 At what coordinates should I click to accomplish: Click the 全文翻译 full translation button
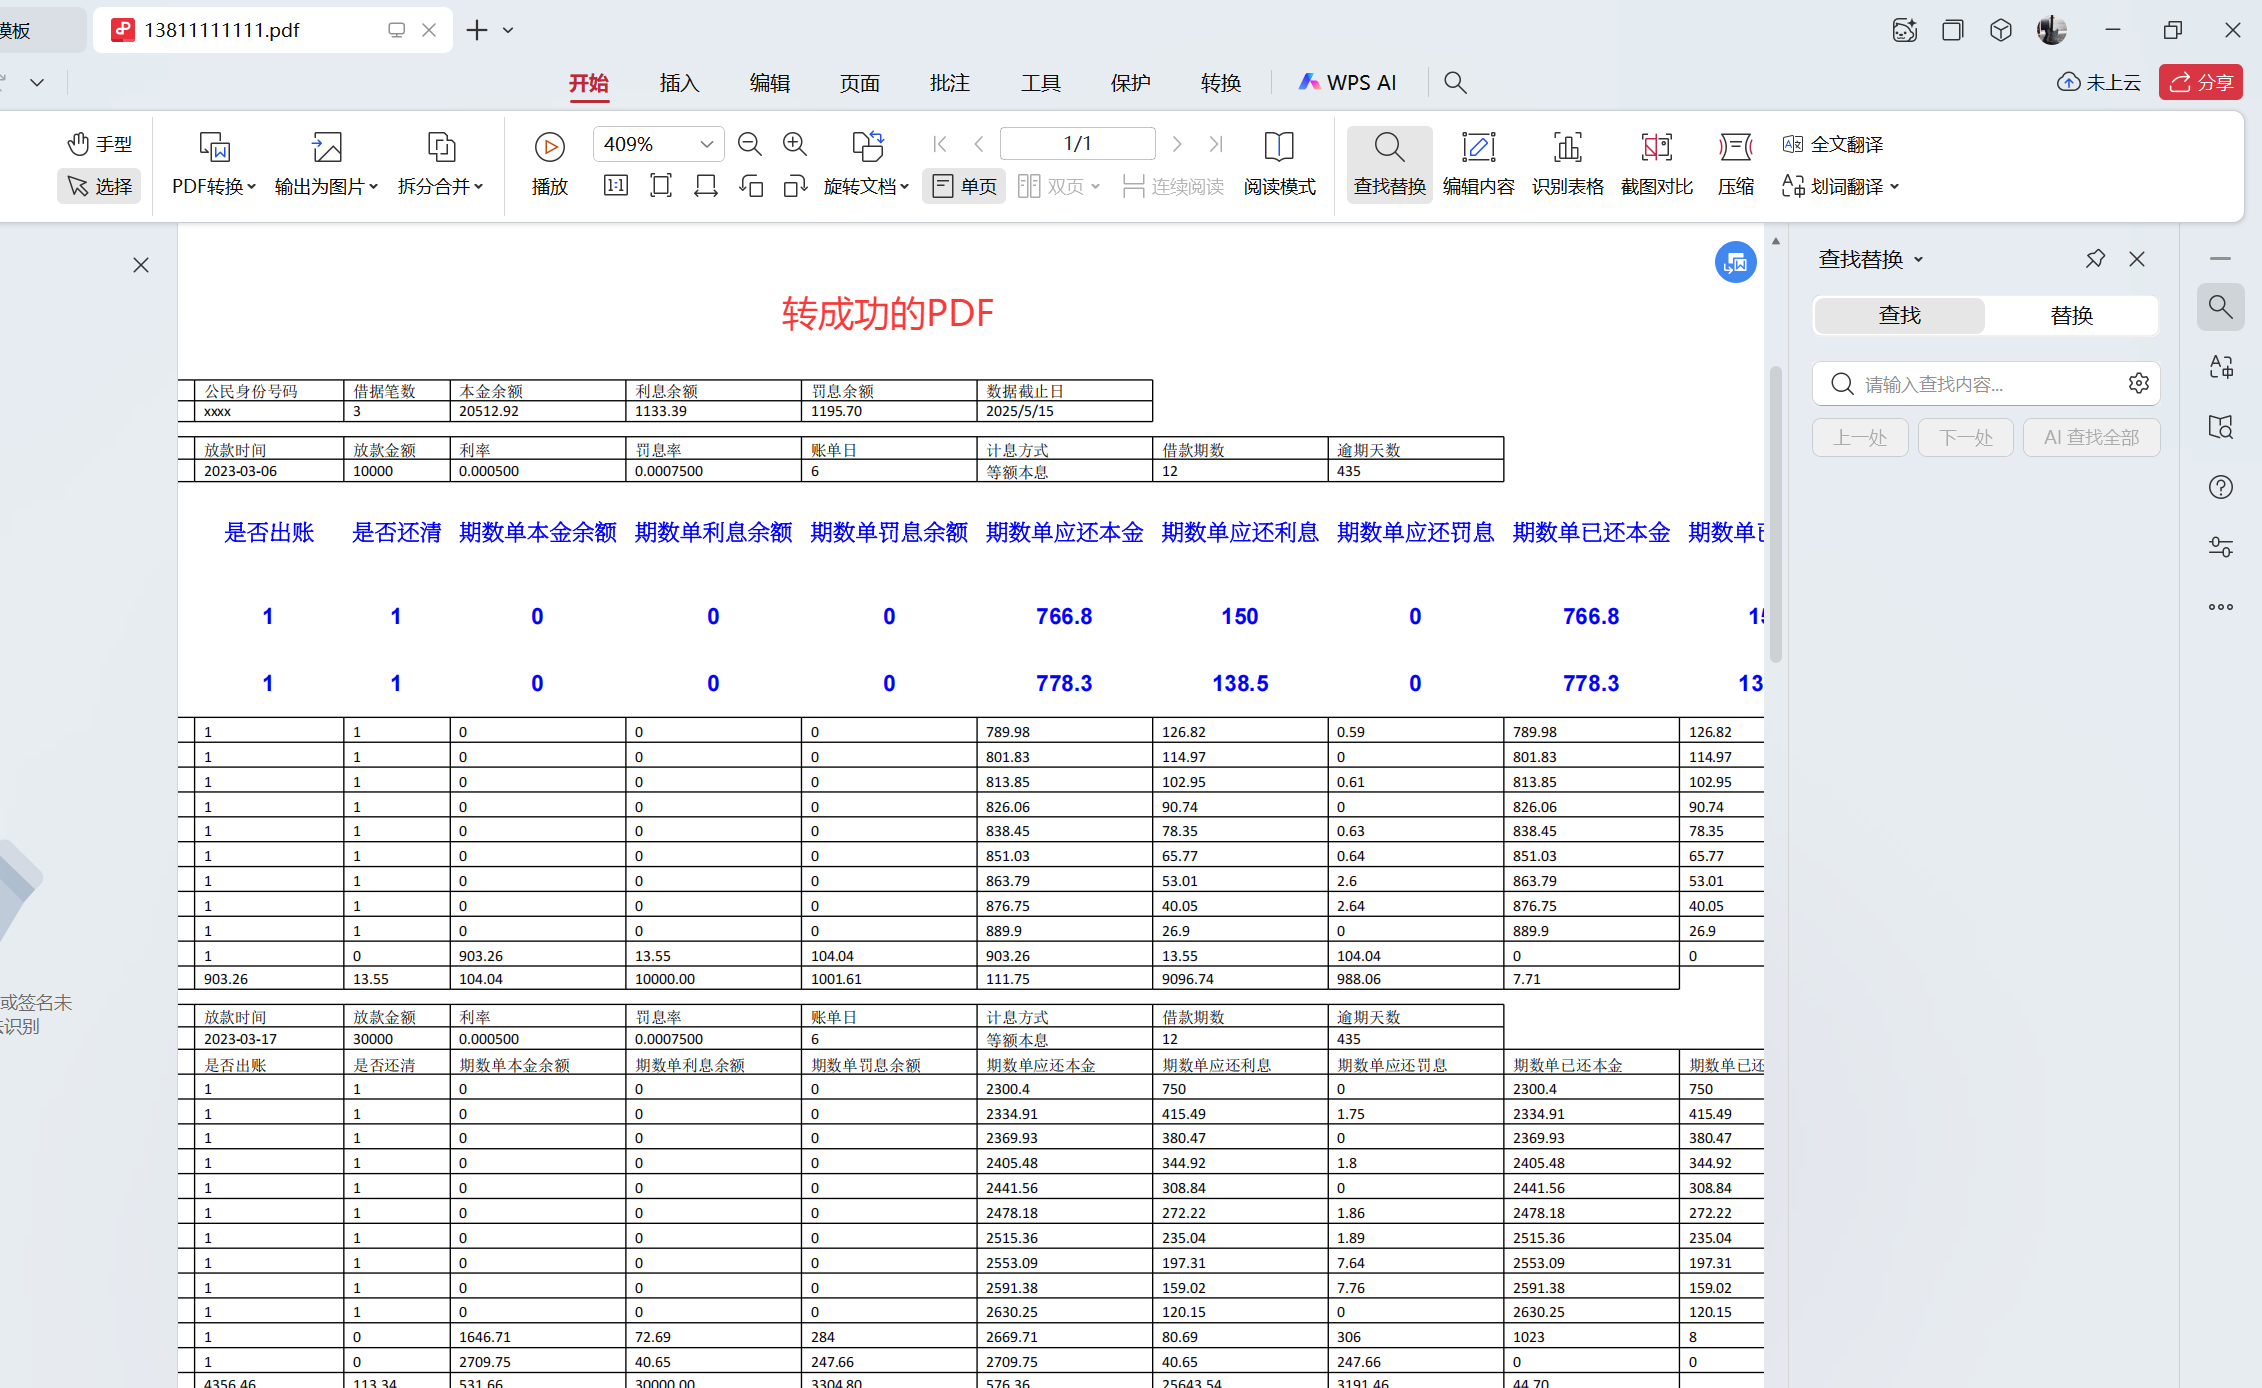1833,144
